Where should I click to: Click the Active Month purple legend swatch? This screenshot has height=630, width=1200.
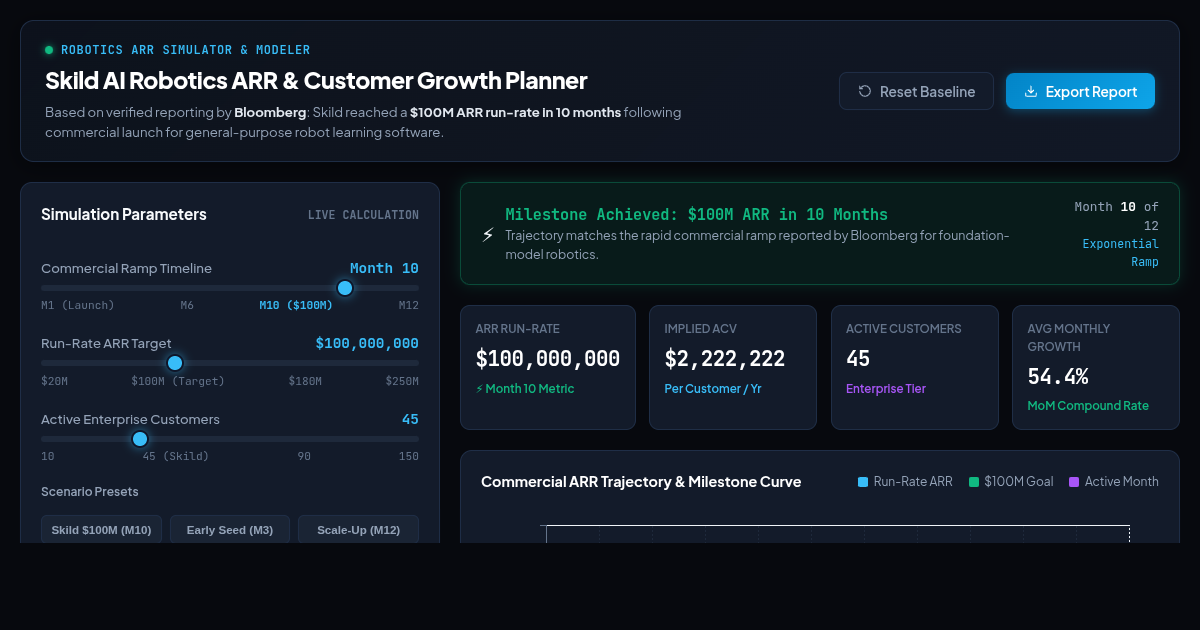point(1074,482)
